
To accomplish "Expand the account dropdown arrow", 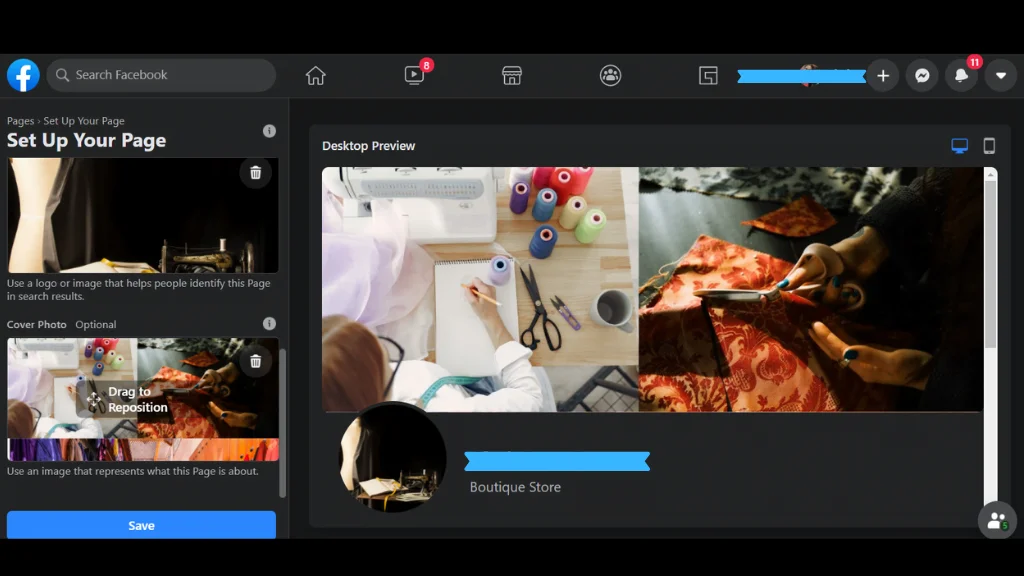I will 1000,76.
